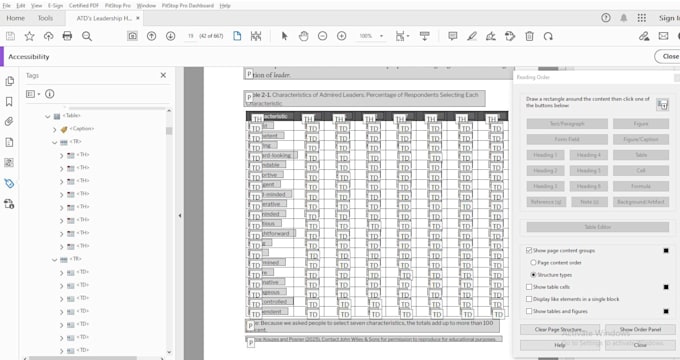Viewport: 680px width, 360px height.
Task: Click tables and figures color swatch
Action: pos(666,311)
